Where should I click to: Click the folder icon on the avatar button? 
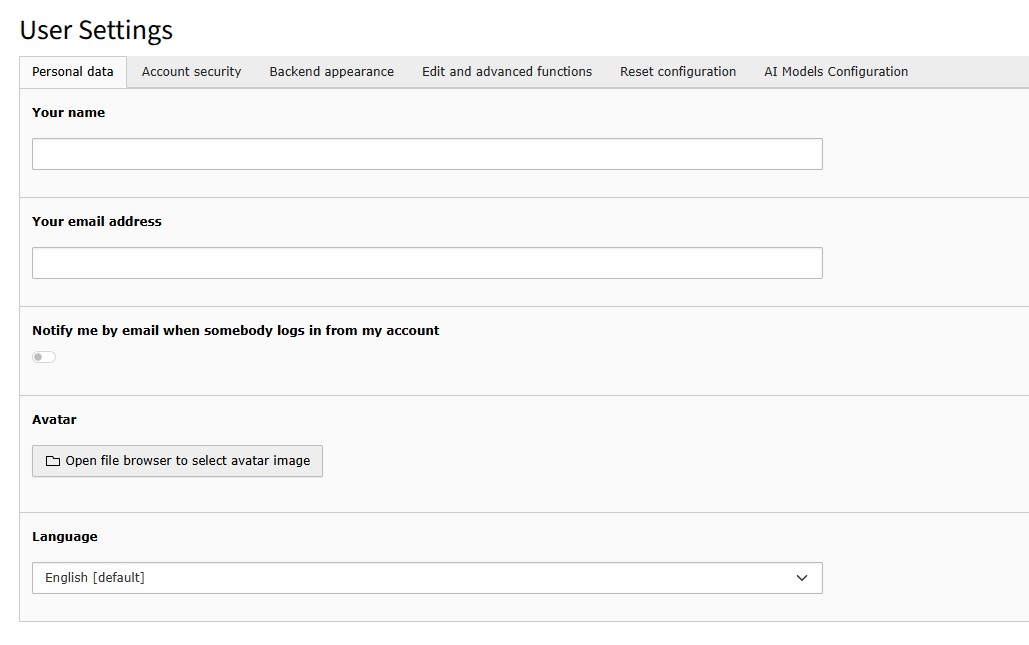(52, 461)
